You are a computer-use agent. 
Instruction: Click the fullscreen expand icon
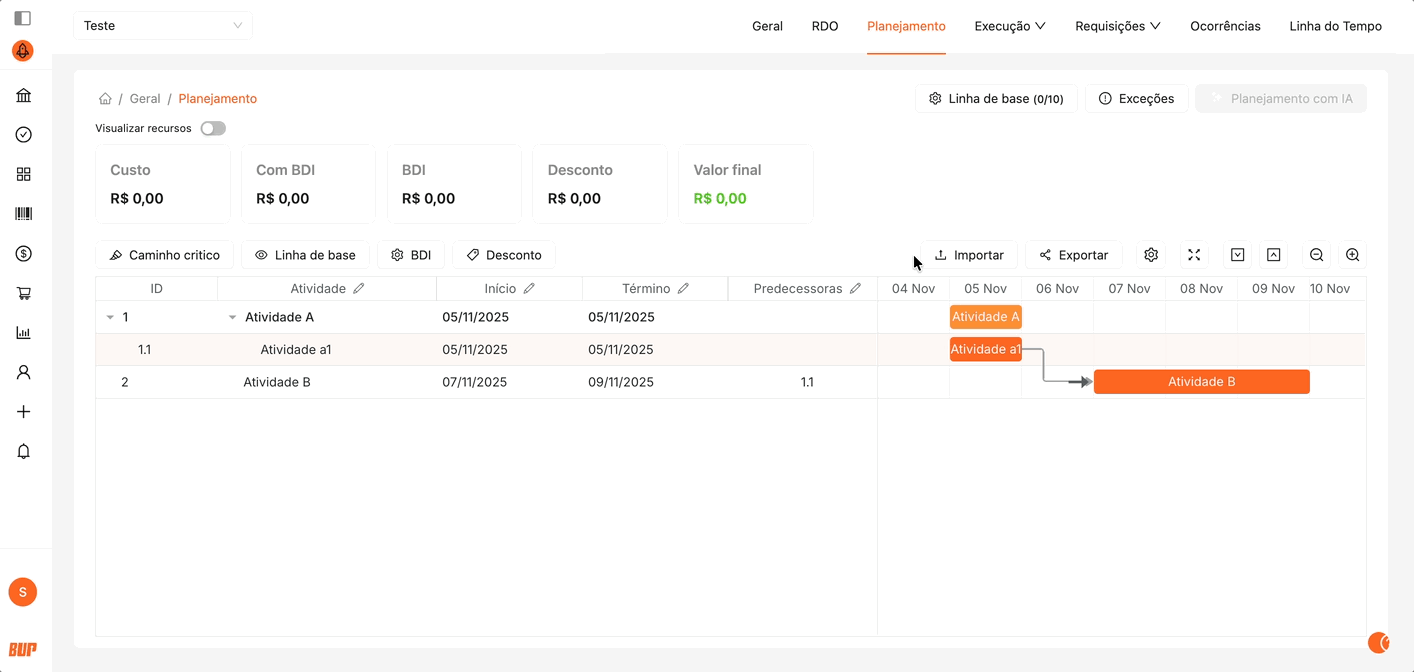pyautogui.click(x=1194, y=255)
